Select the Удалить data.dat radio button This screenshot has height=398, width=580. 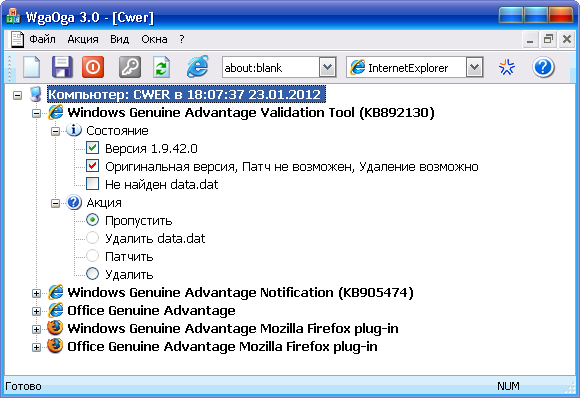coord(92,238)
